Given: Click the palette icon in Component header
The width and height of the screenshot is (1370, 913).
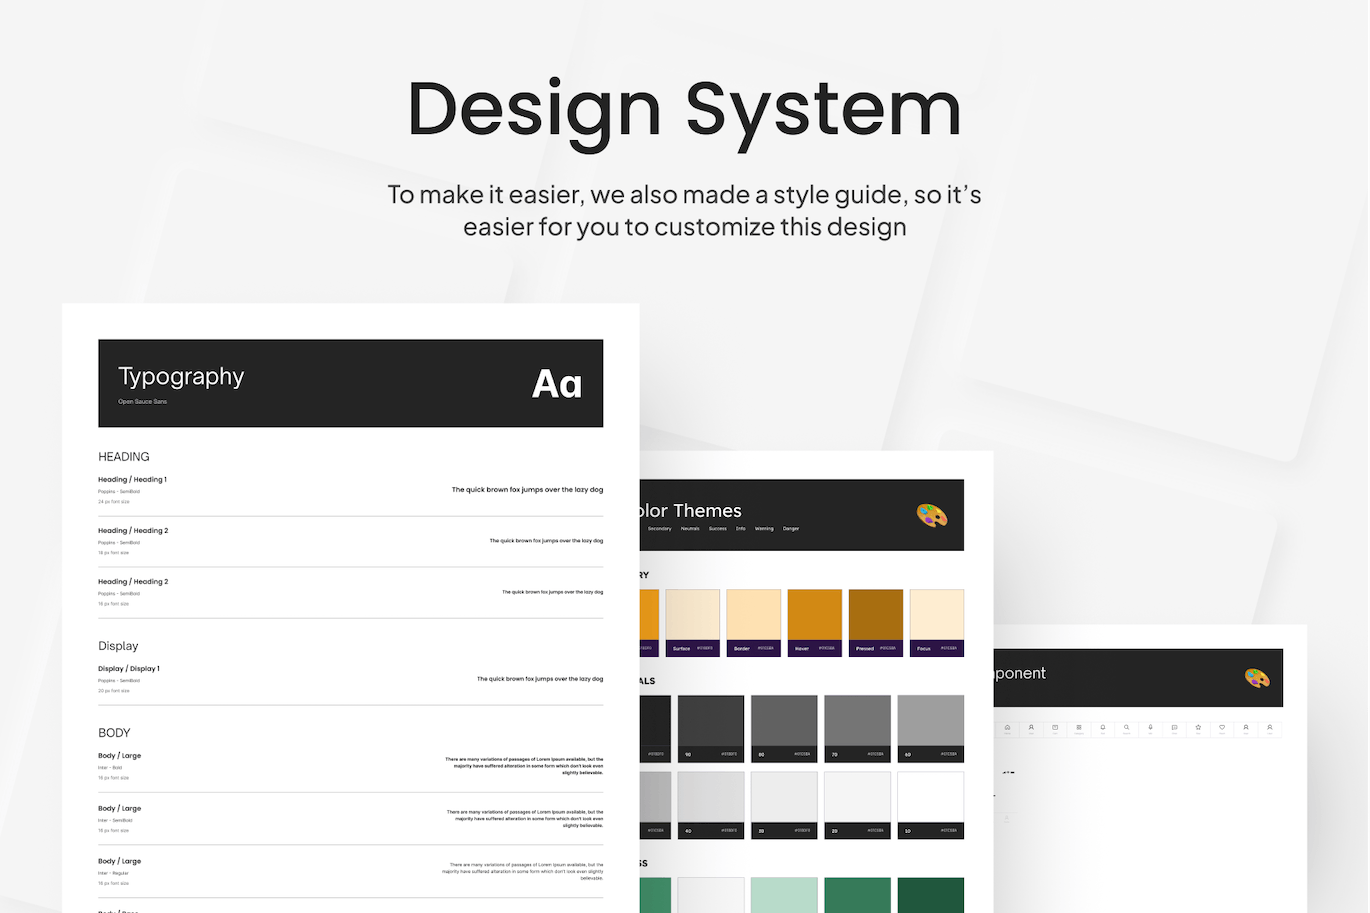Looking at the screenshot, I should 1257,678.
